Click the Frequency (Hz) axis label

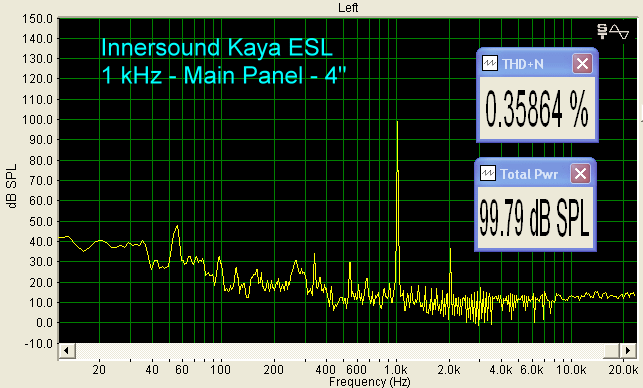coord(369,382)
